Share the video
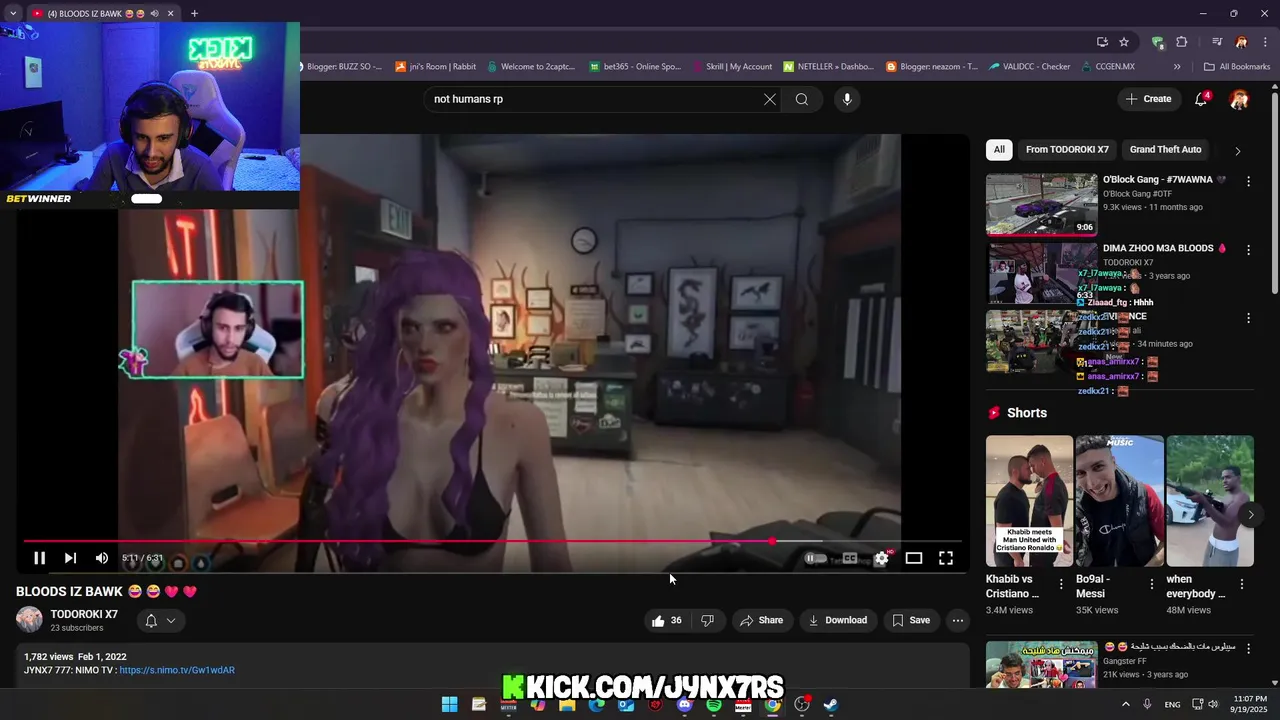Image resolution: width=1280 pixels, height=720 pixels. click(761, 620)
